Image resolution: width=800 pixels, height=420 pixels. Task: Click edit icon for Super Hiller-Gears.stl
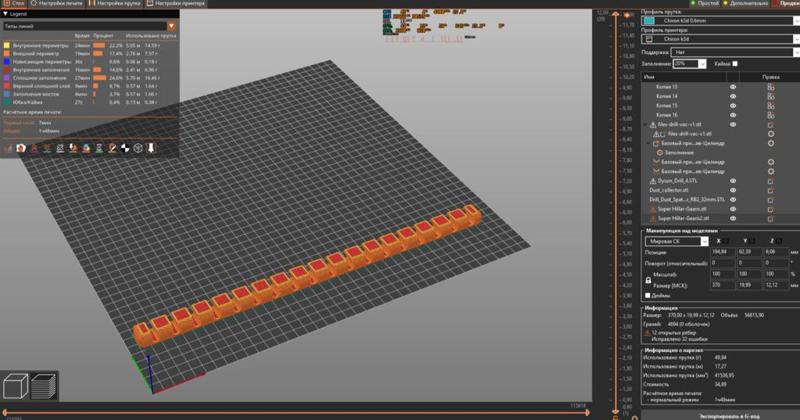pos(770,209)
